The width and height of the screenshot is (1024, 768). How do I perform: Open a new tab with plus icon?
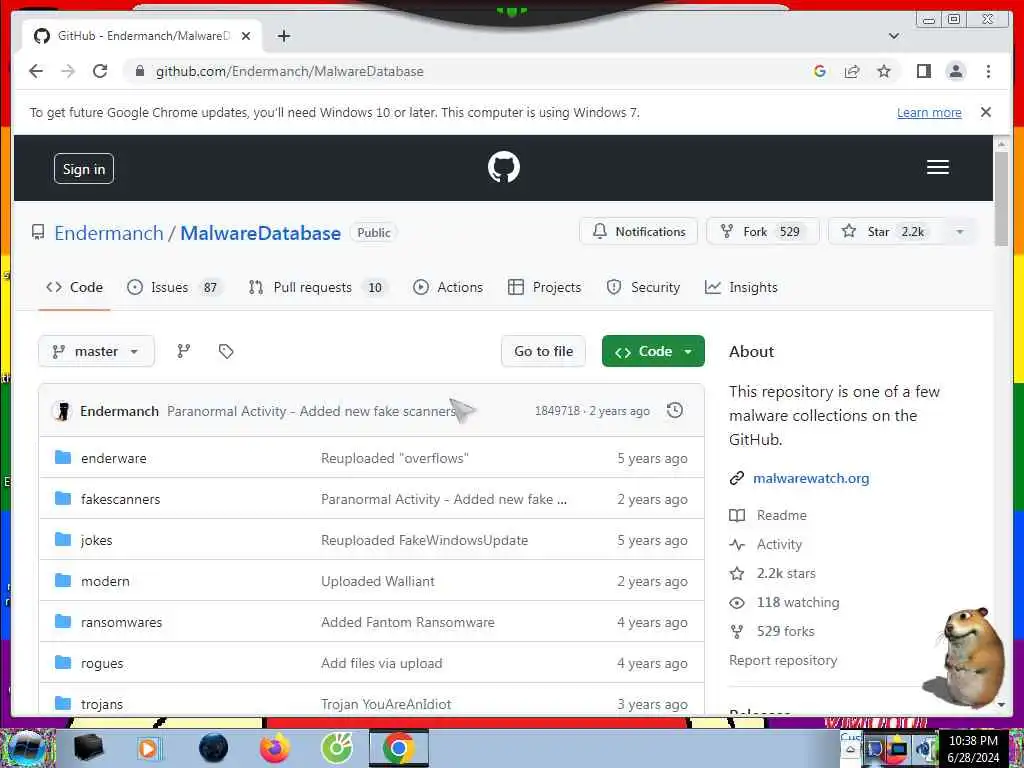coord(283,36)
